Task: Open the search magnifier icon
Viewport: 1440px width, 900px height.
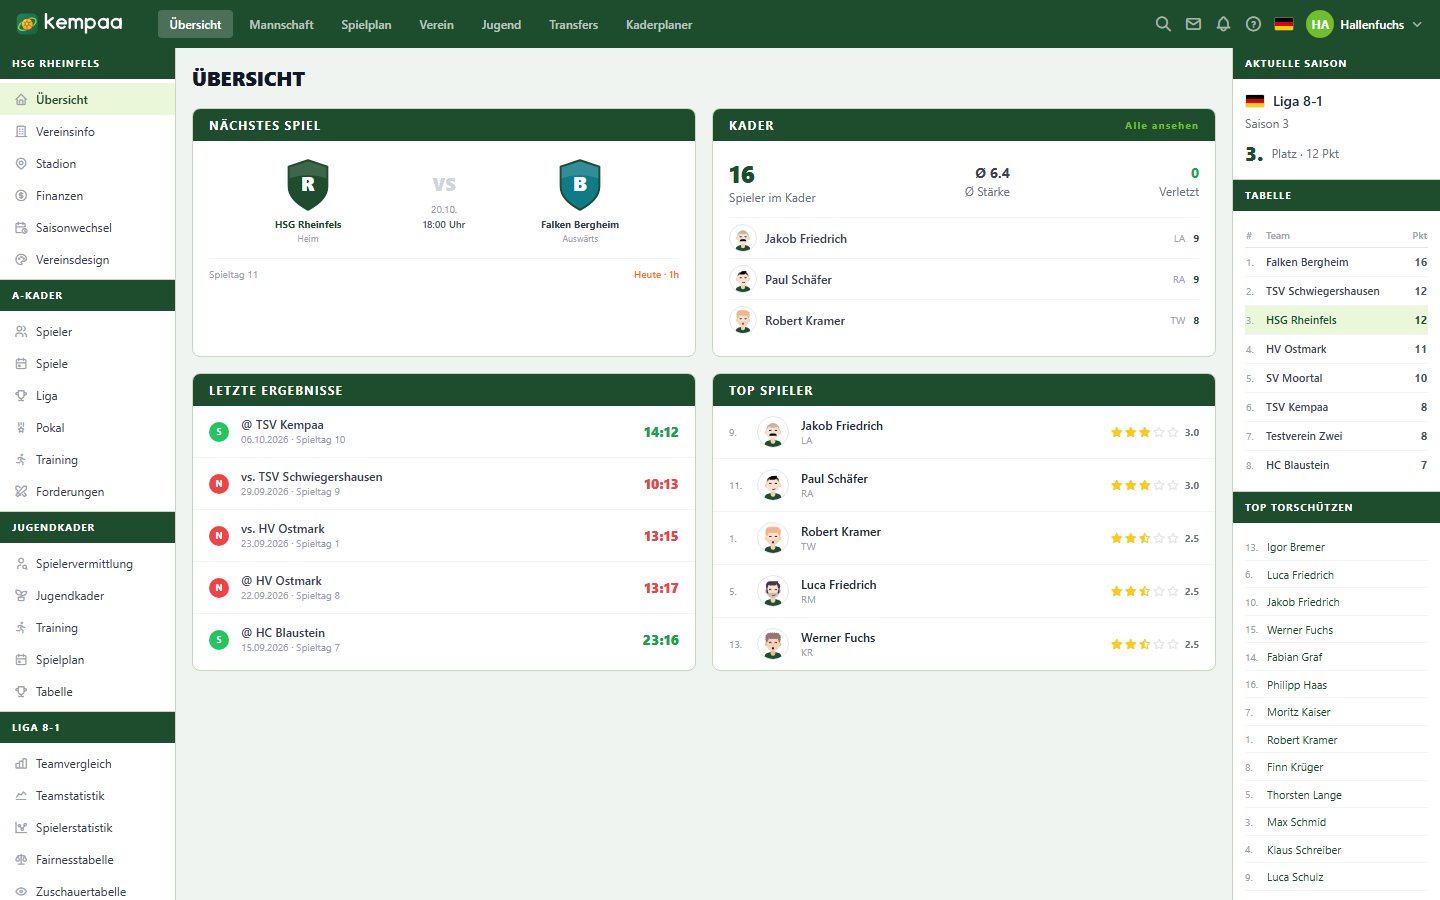Action: point(1163,24)
